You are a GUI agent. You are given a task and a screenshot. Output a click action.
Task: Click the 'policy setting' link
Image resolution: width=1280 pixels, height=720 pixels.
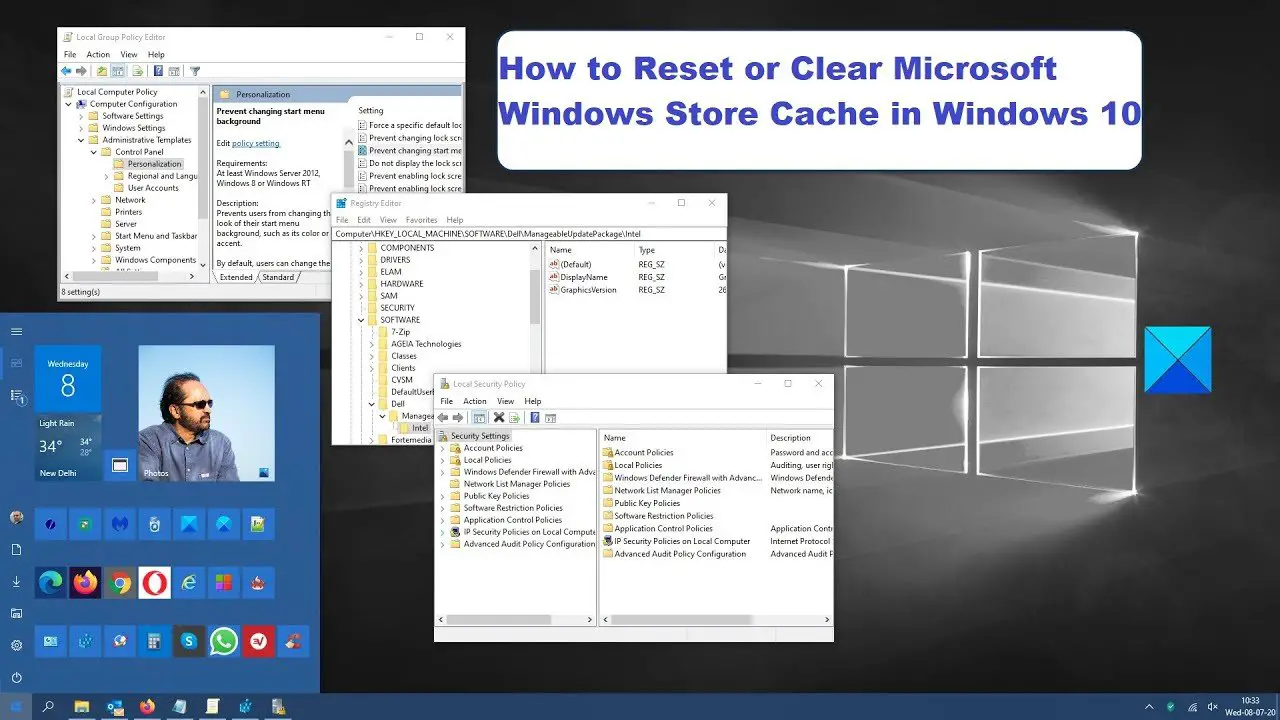point(256,144)
